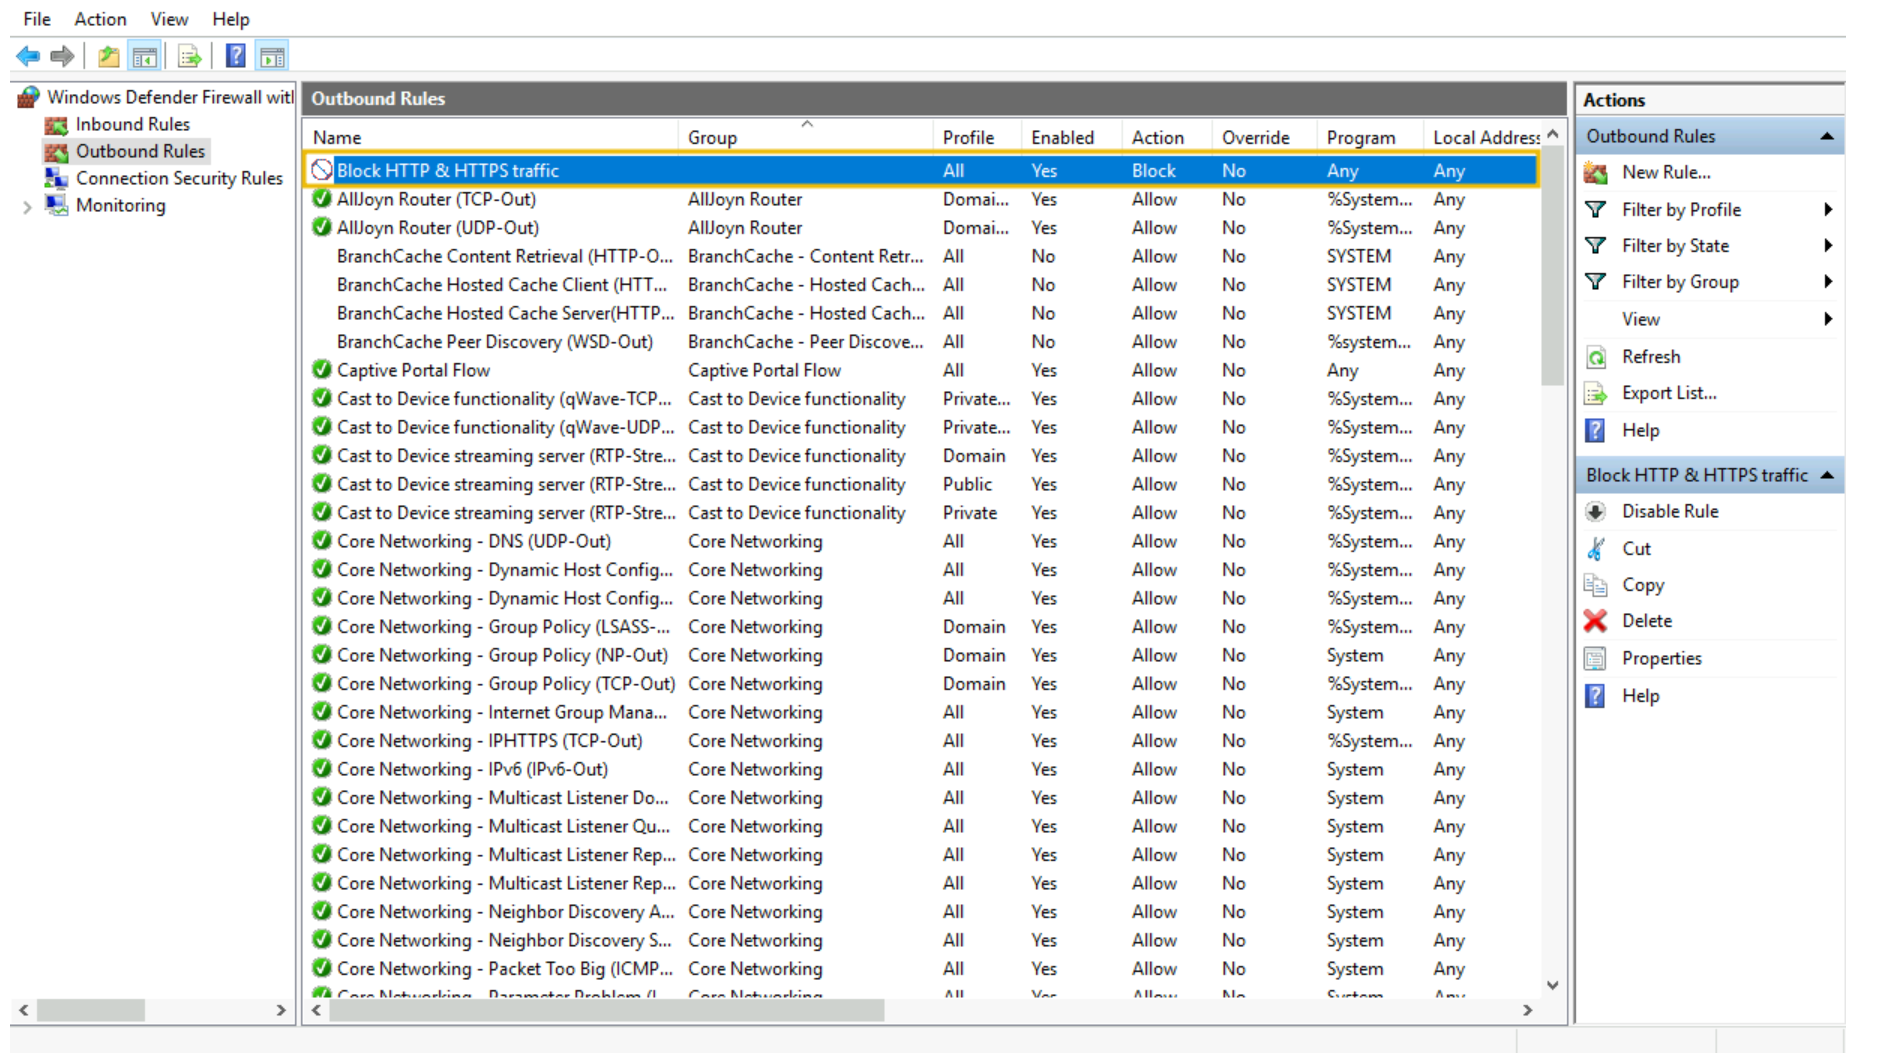Open the File menu
The image size is (1884, 1053).
(37, 19)
